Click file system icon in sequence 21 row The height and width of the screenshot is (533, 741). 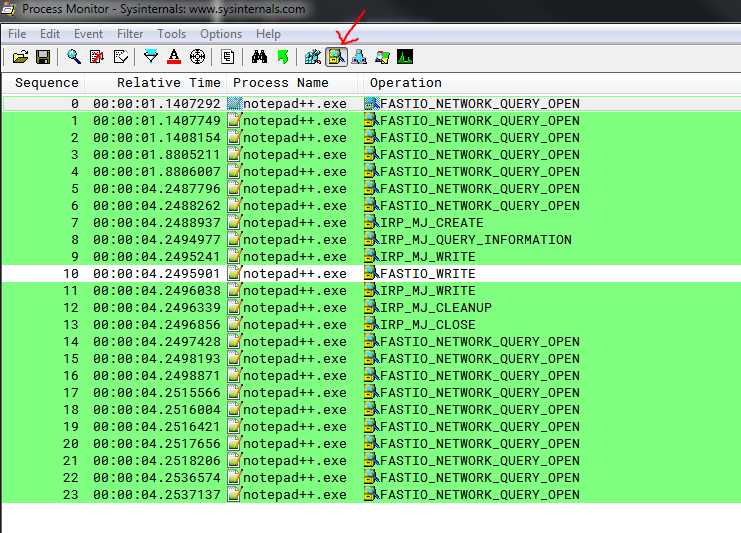click(372, 461)
